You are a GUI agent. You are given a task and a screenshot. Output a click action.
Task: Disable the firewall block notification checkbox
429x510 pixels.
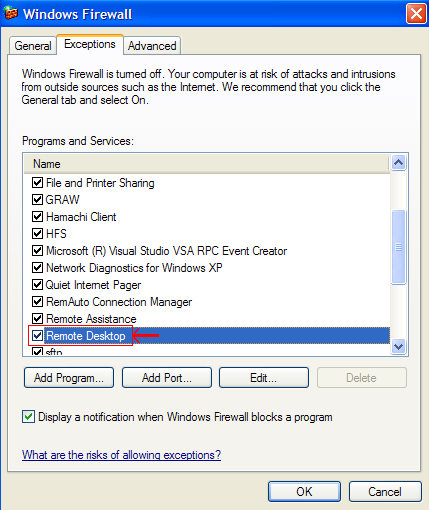pos(28,417)
